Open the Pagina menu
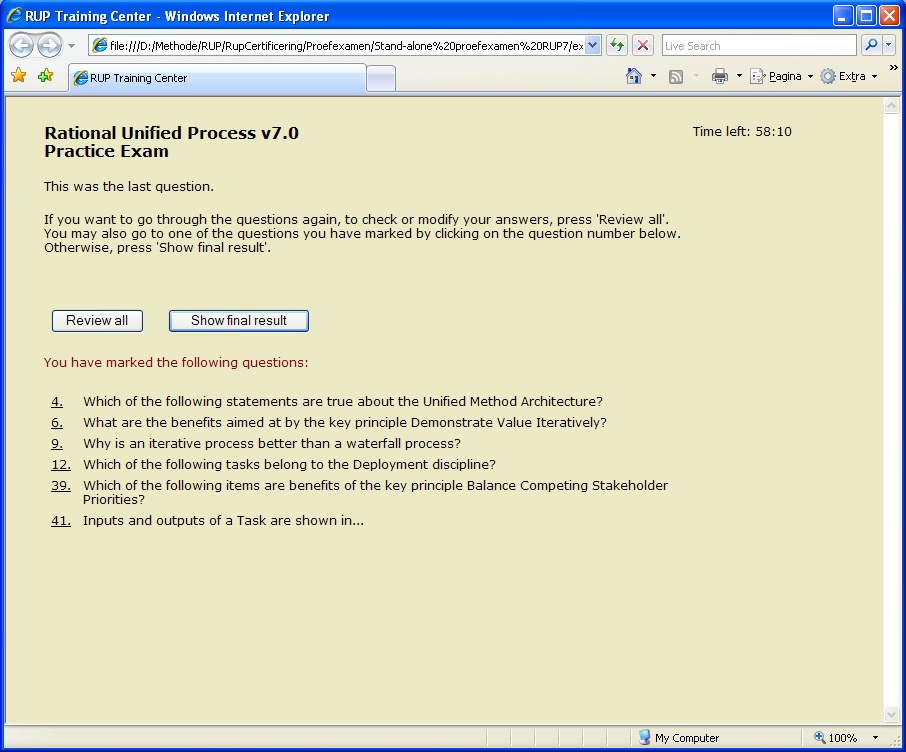Image resolution: width=906 pixels, height=752 pixels. click(781, 76)
